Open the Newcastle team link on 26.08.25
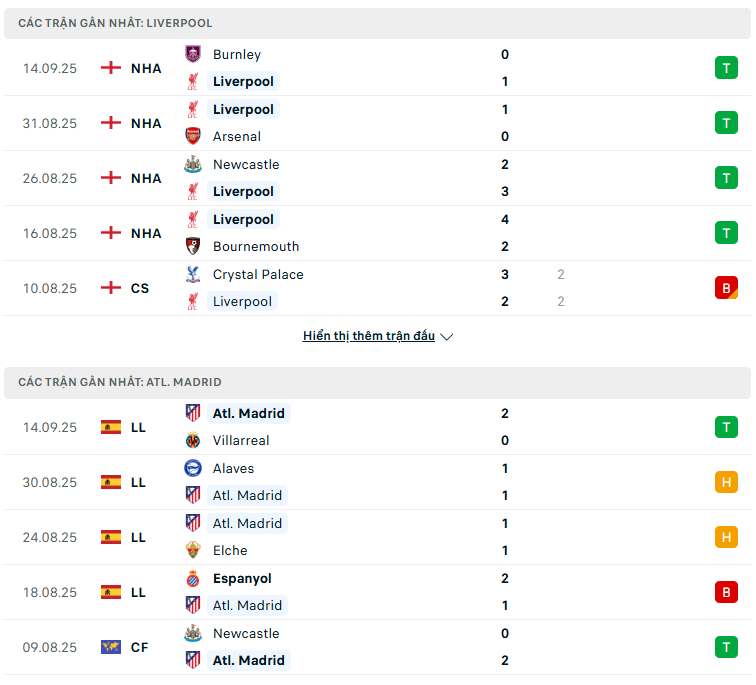 tap(246, 165)
